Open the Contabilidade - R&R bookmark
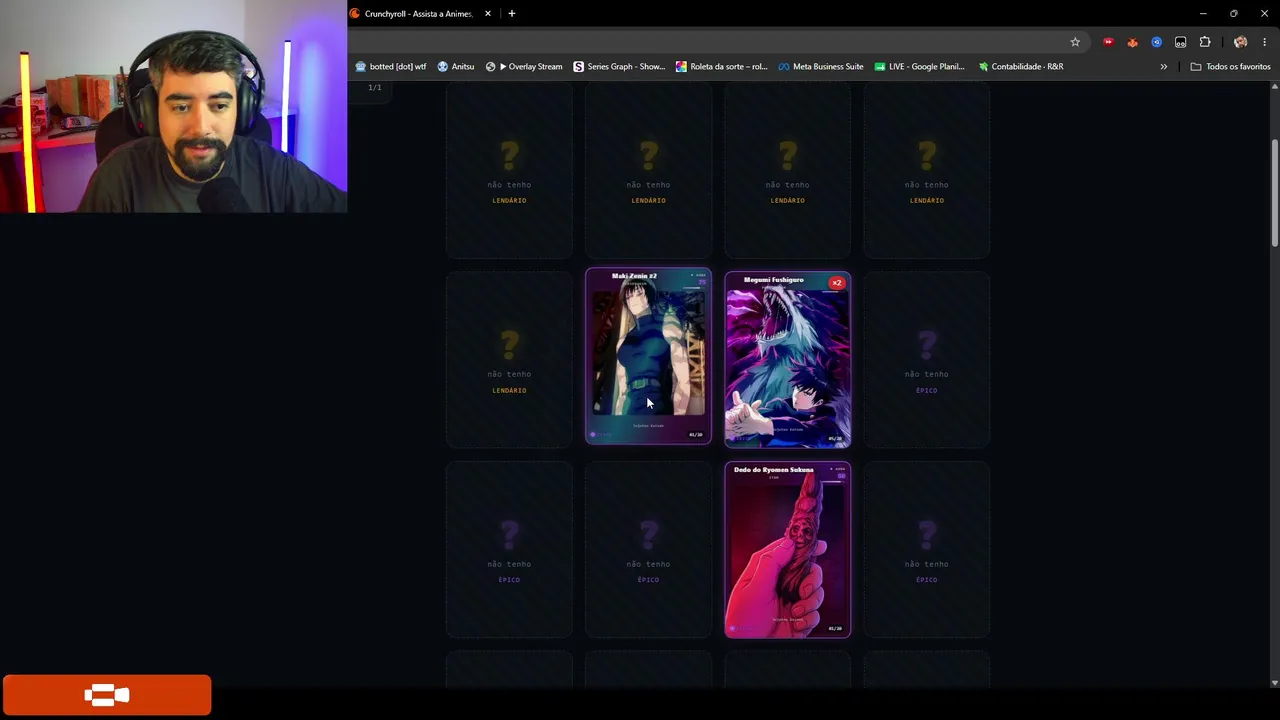Image resolution: width=1280 pixels, height=720 pixels. tap(1020, 67)
